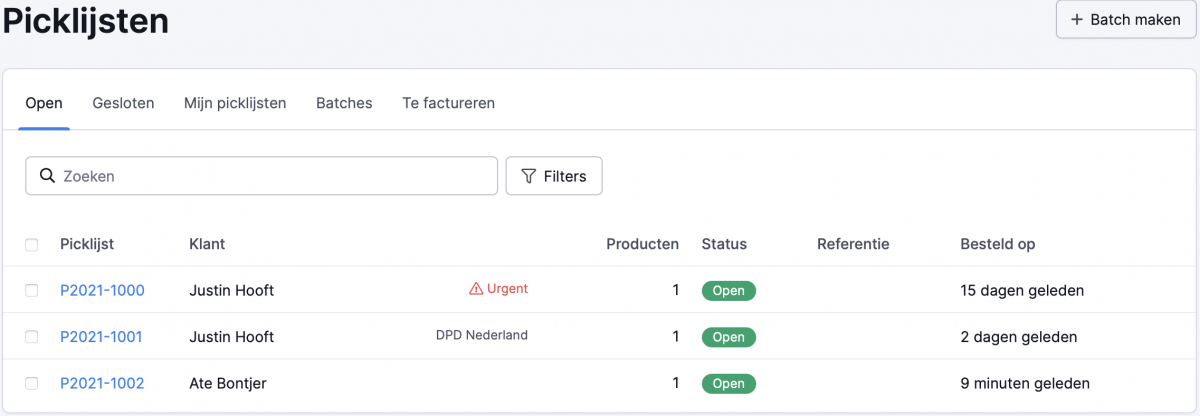Open the Filters options
This screenshot has width=1200, height=416.
(x=554, y=176)
